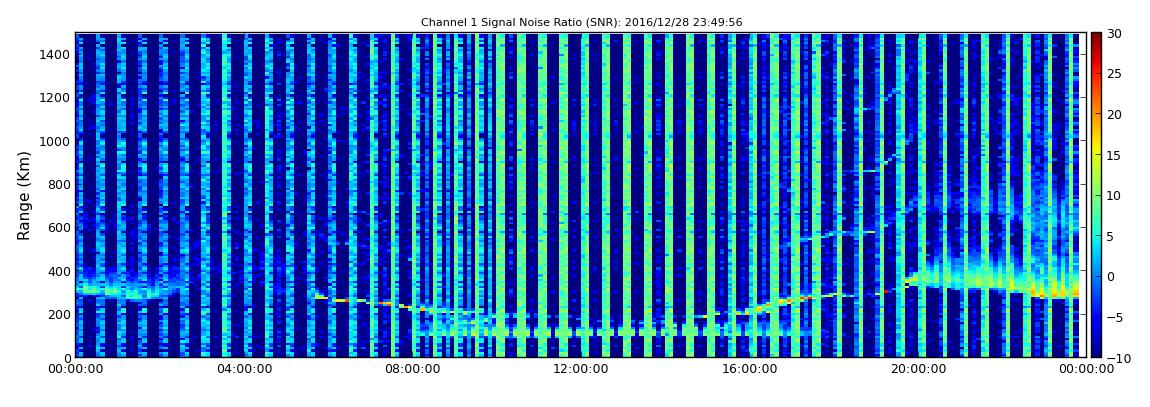This screenshot has height=407, width=1150.
Task: Click the colorbar value 25
Action: coord(1115,73)
